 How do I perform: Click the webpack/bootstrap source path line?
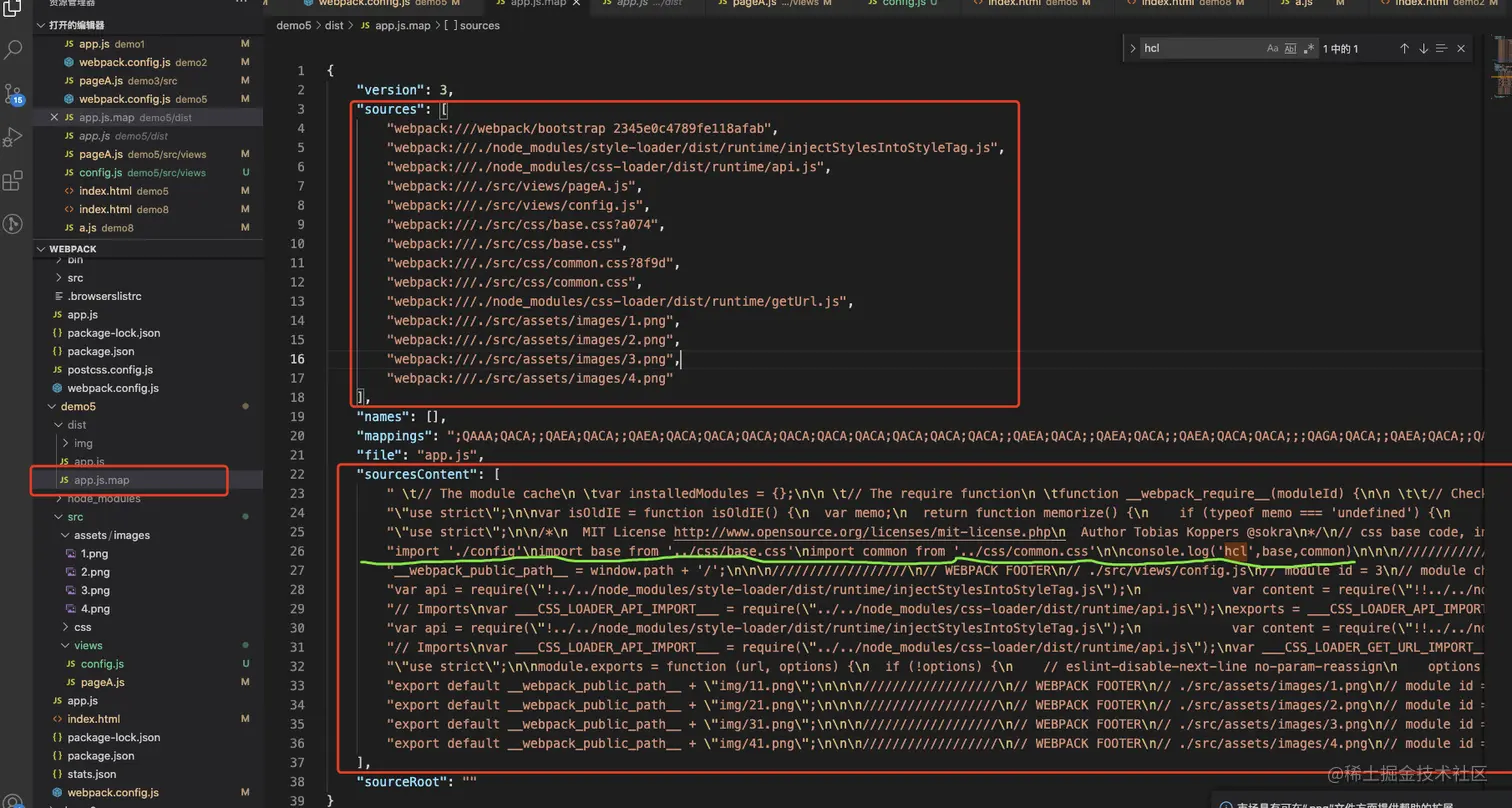(x=582, y=128)
